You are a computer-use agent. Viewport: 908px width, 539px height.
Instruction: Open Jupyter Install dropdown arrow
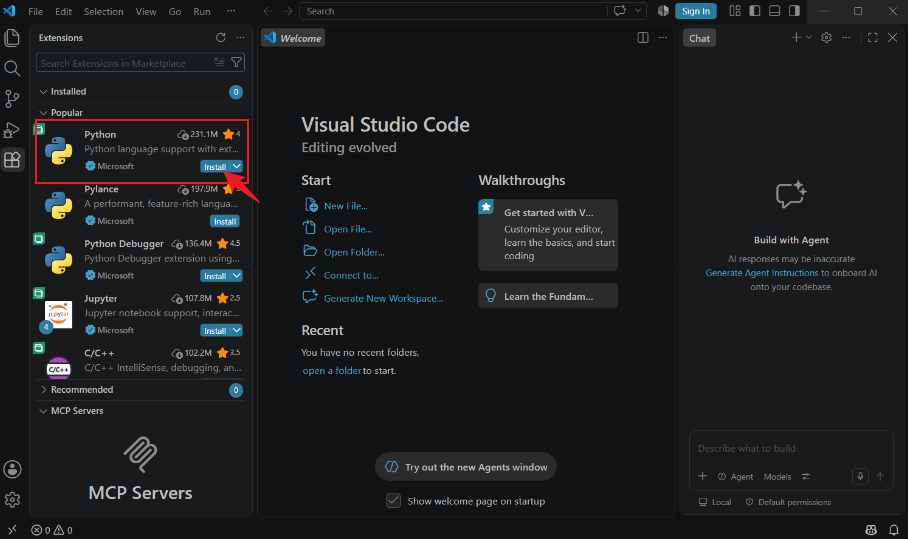pyautogui.click(x=237, y=330)
